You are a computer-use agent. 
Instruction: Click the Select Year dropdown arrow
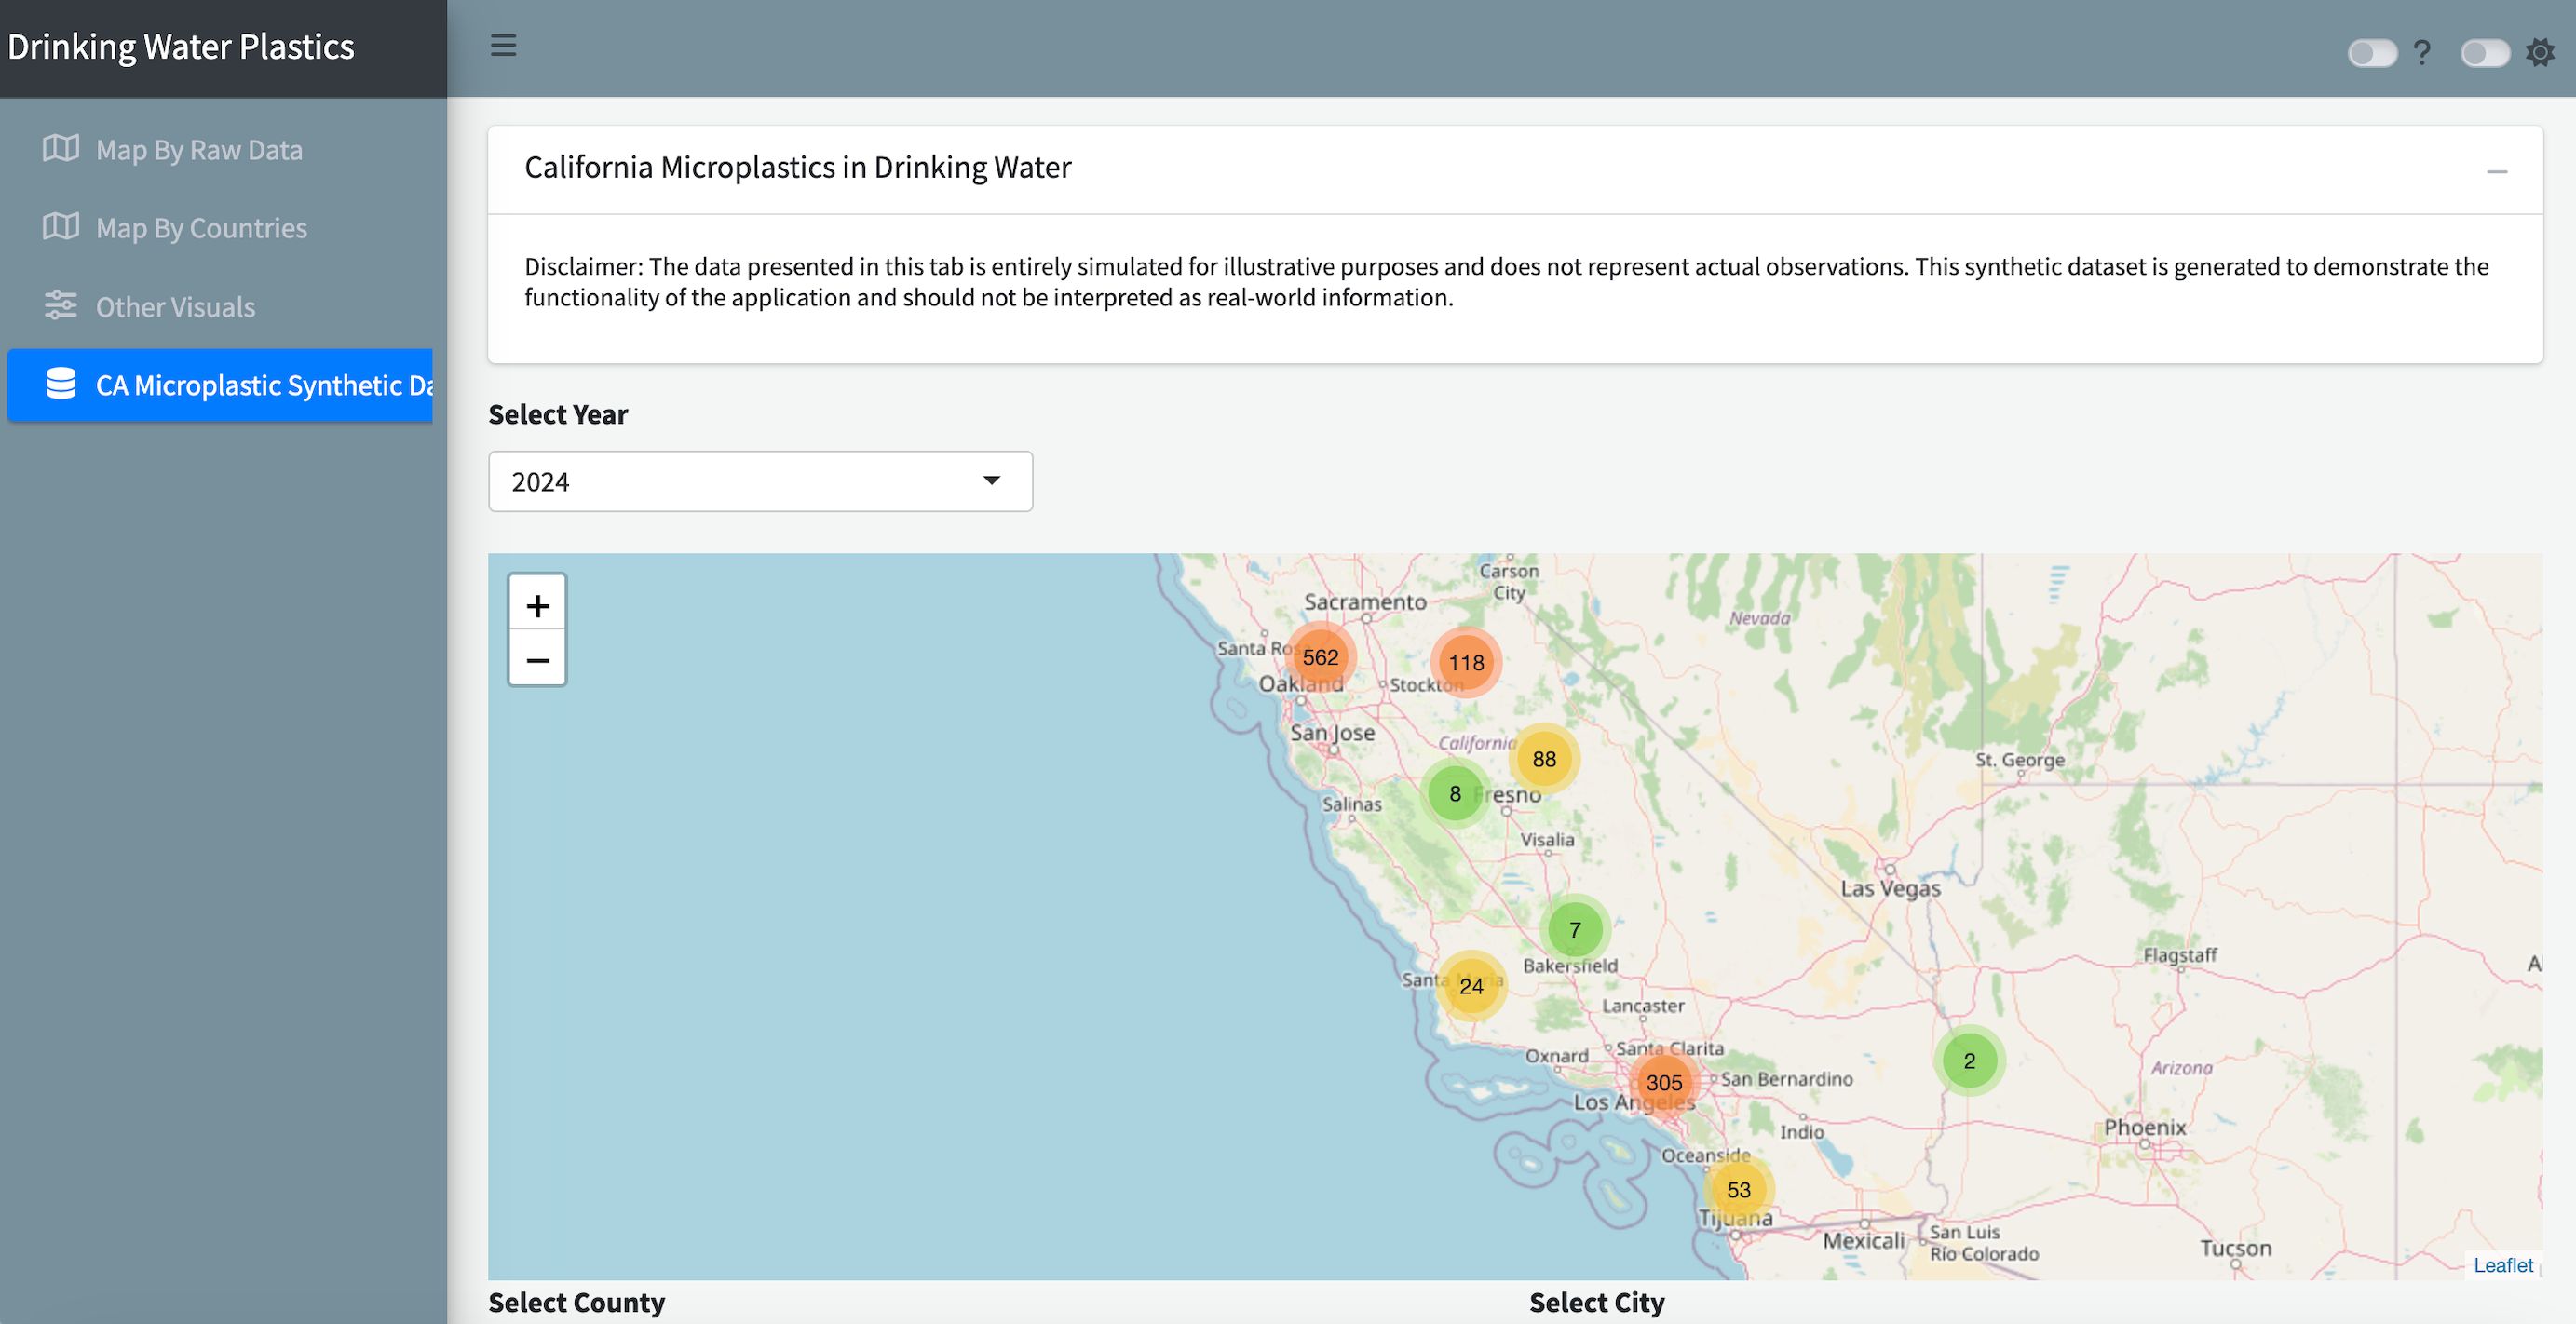point(991,481)
